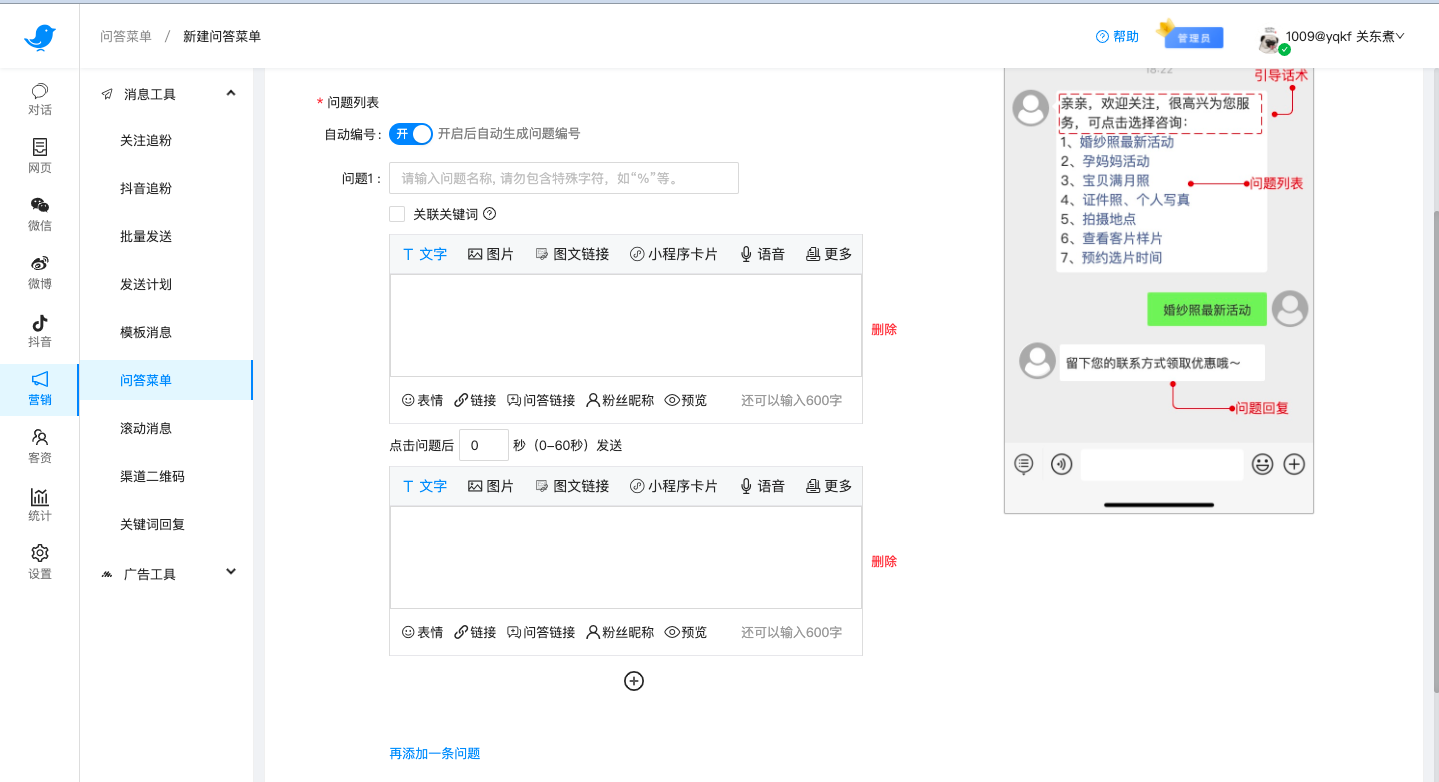The width and height of the screenshot is (1439, 782).
Task: Select the 抖音 channel in the left sidebar
Action: coord(39,330)
